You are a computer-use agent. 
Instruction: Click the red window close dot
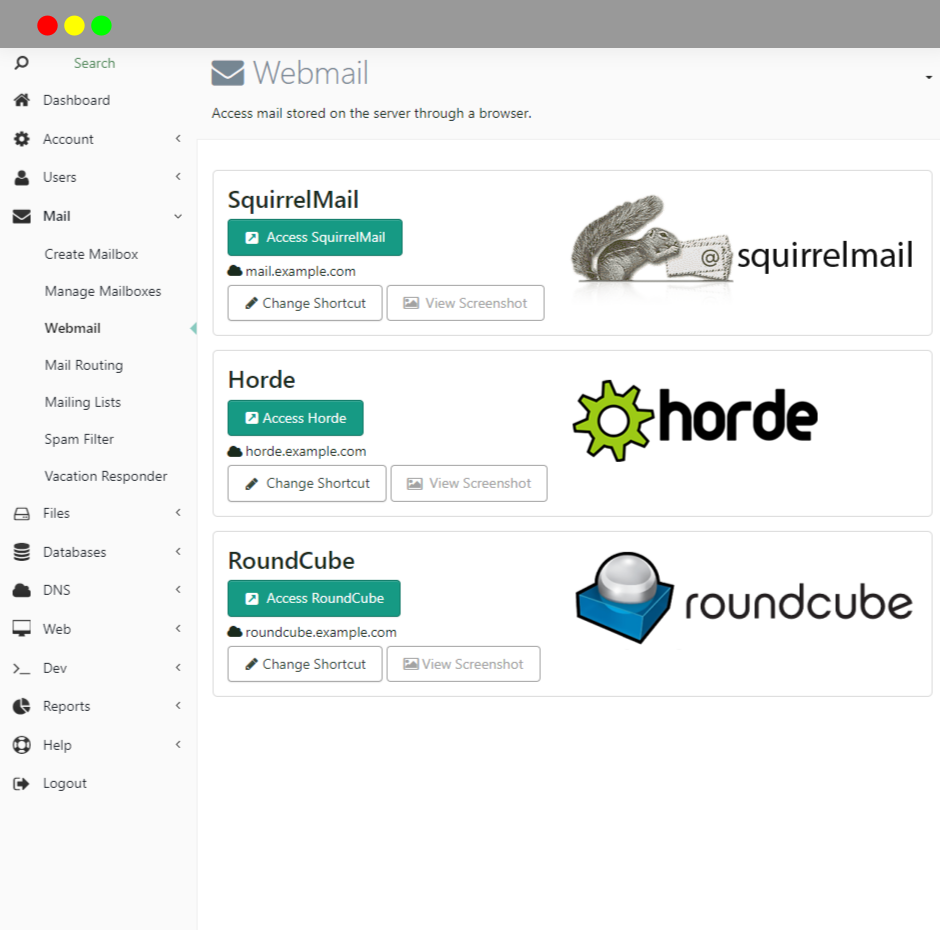[x=47, y=26]
